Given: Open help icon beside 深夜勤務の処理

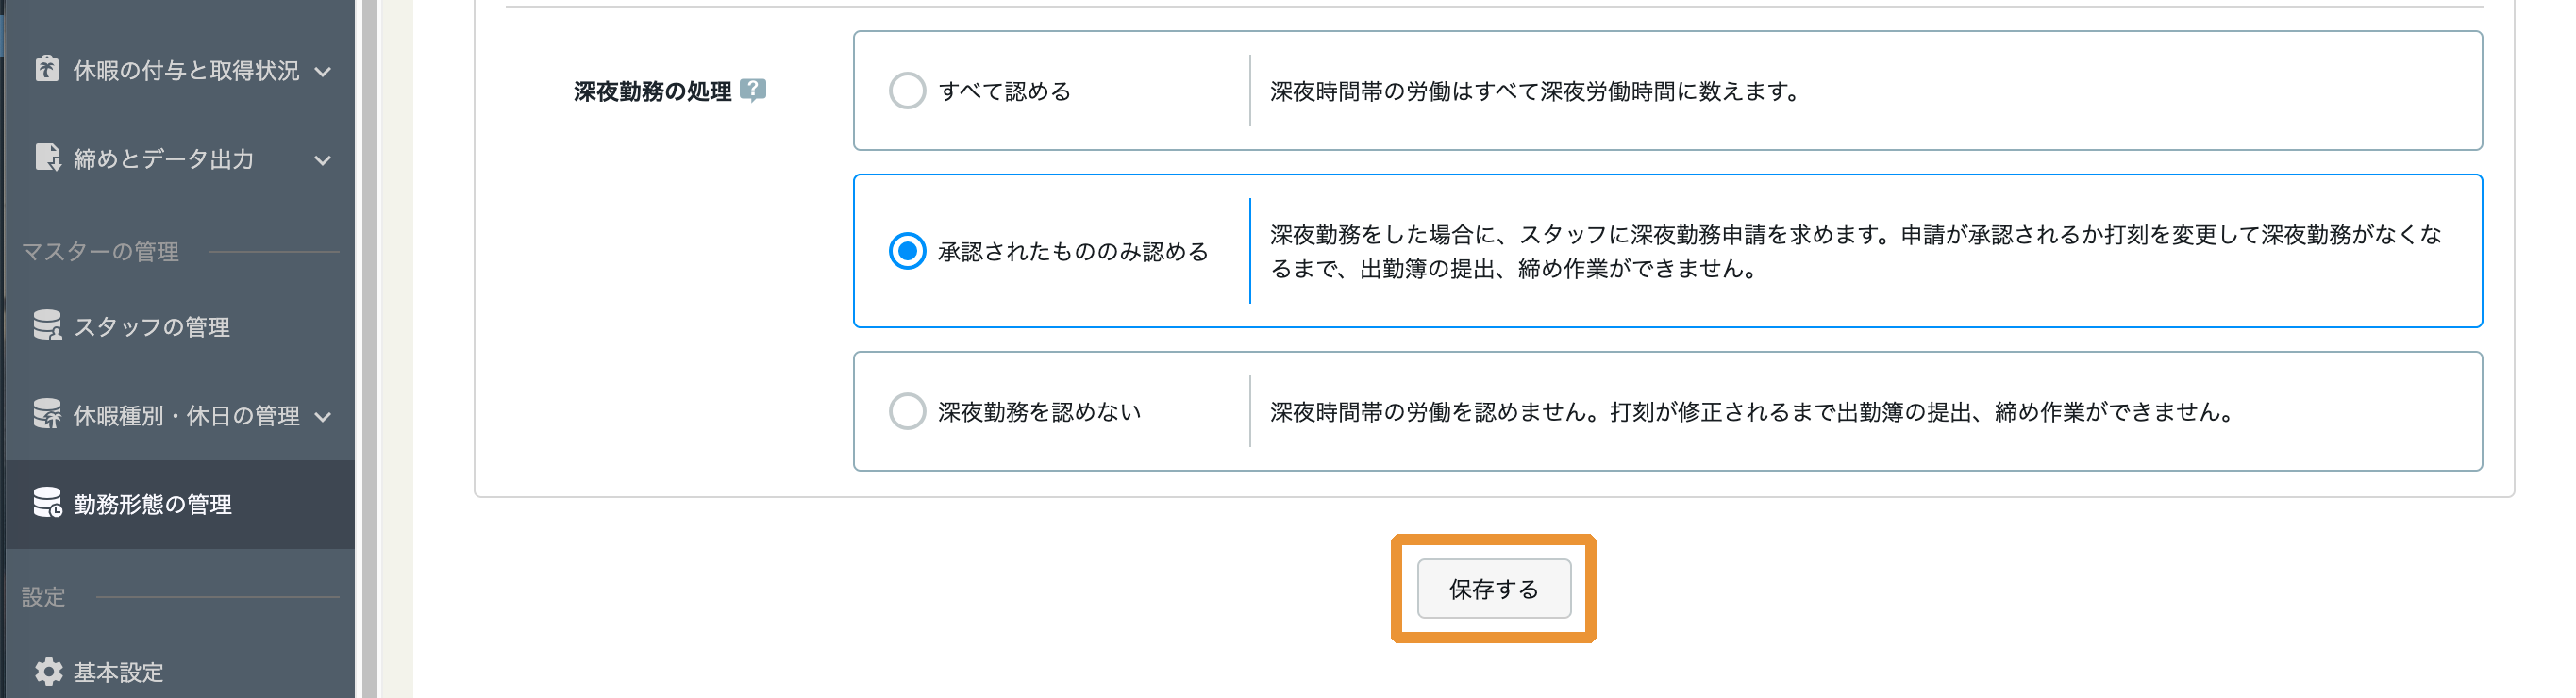Looking at the screenshot, I should (753, 90).
